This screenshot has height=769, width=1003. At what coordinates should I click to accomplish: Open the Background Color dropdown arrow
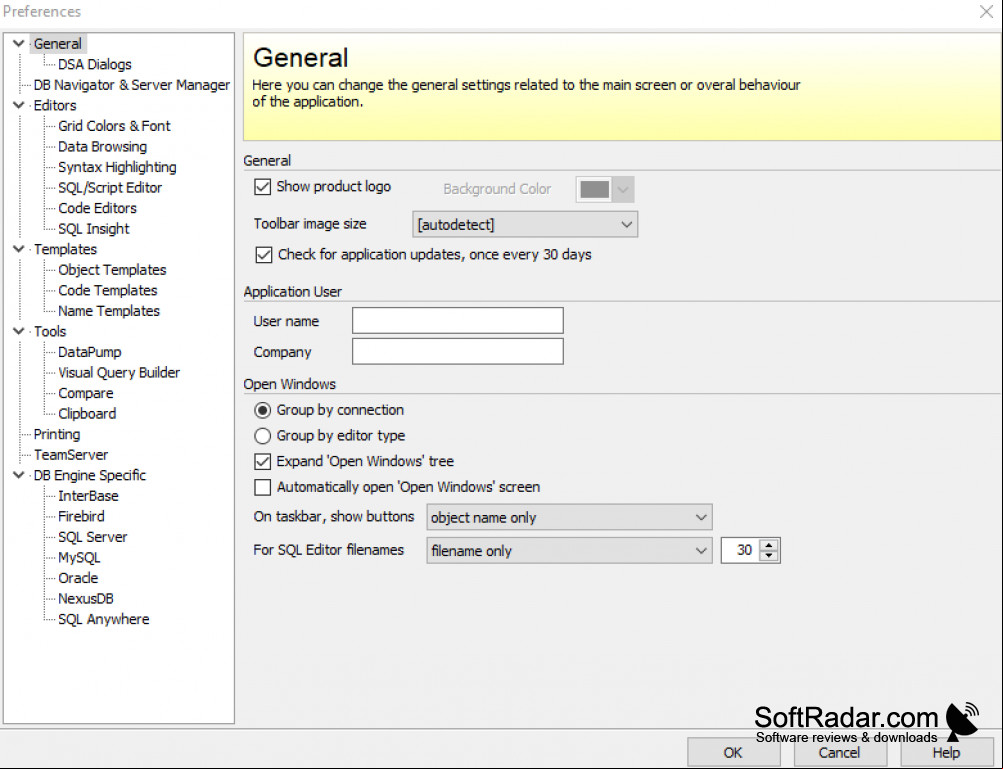click(624, 189)
